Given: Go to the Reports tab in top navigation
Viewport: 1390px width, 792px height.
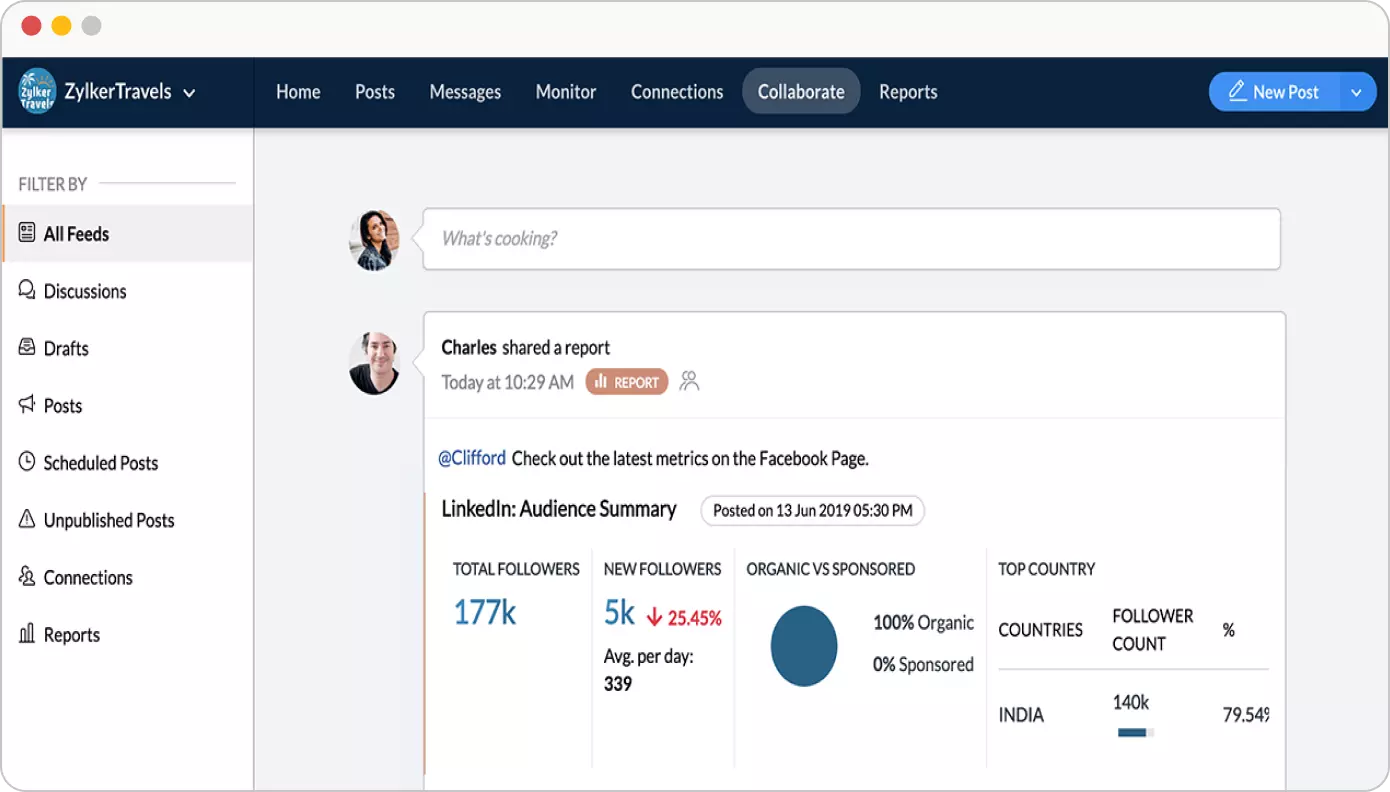Looking at the screenshot, I should (908, 92).
